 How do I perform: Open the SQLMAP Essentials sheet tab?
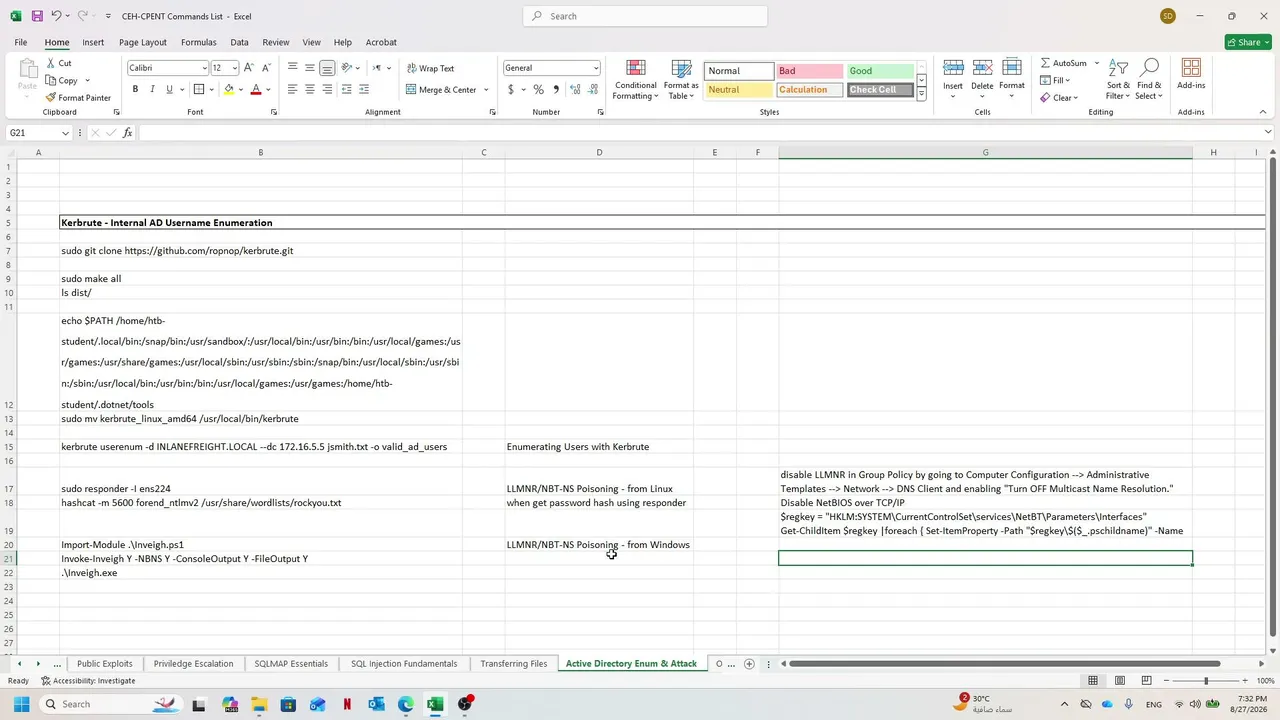[x=291, y=664]
